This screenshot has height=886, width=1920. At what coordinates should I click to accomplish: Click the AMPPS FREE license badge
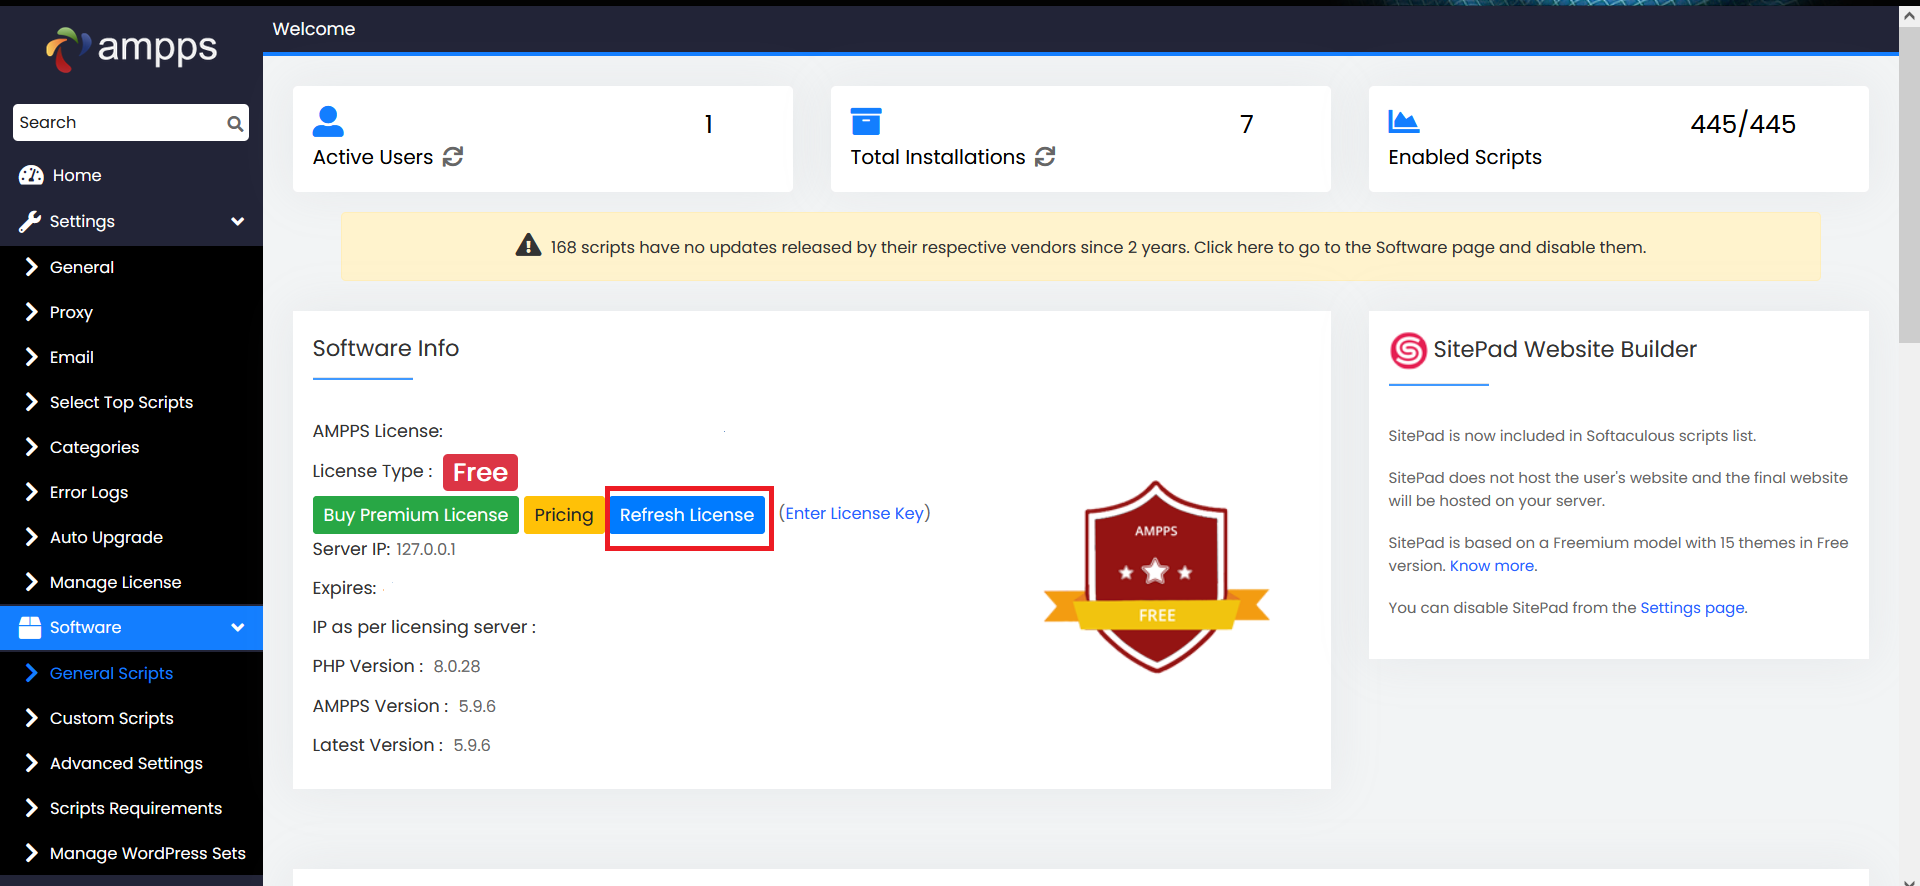1156,577
